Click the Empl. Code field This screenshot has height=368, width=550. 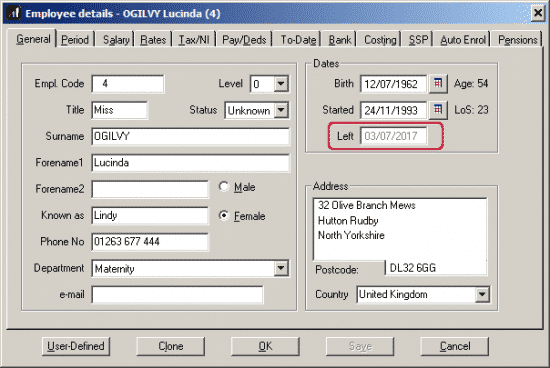point(128,84)
